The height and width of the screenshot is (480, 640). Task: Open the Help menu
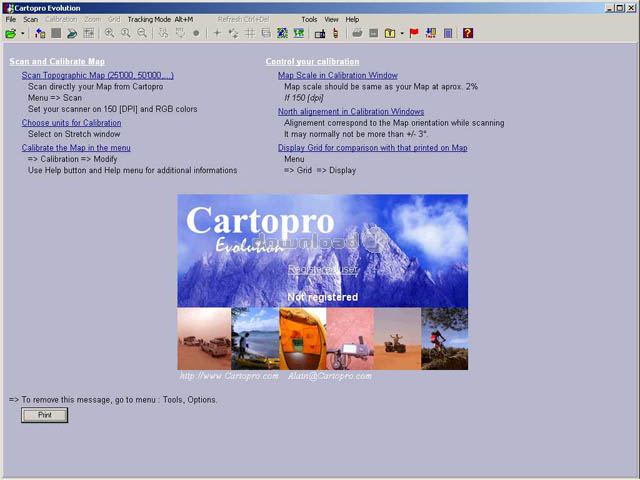click(352, 19)
